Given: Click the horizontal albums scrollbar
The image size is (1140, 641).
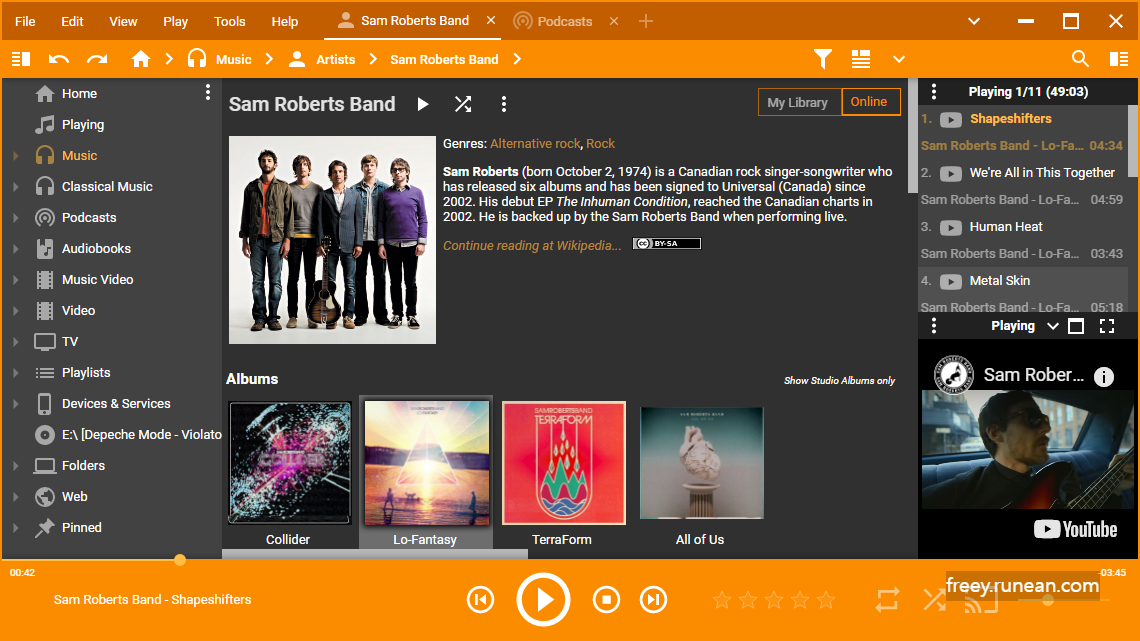Looking at the screenshot, I should point(374,554).
